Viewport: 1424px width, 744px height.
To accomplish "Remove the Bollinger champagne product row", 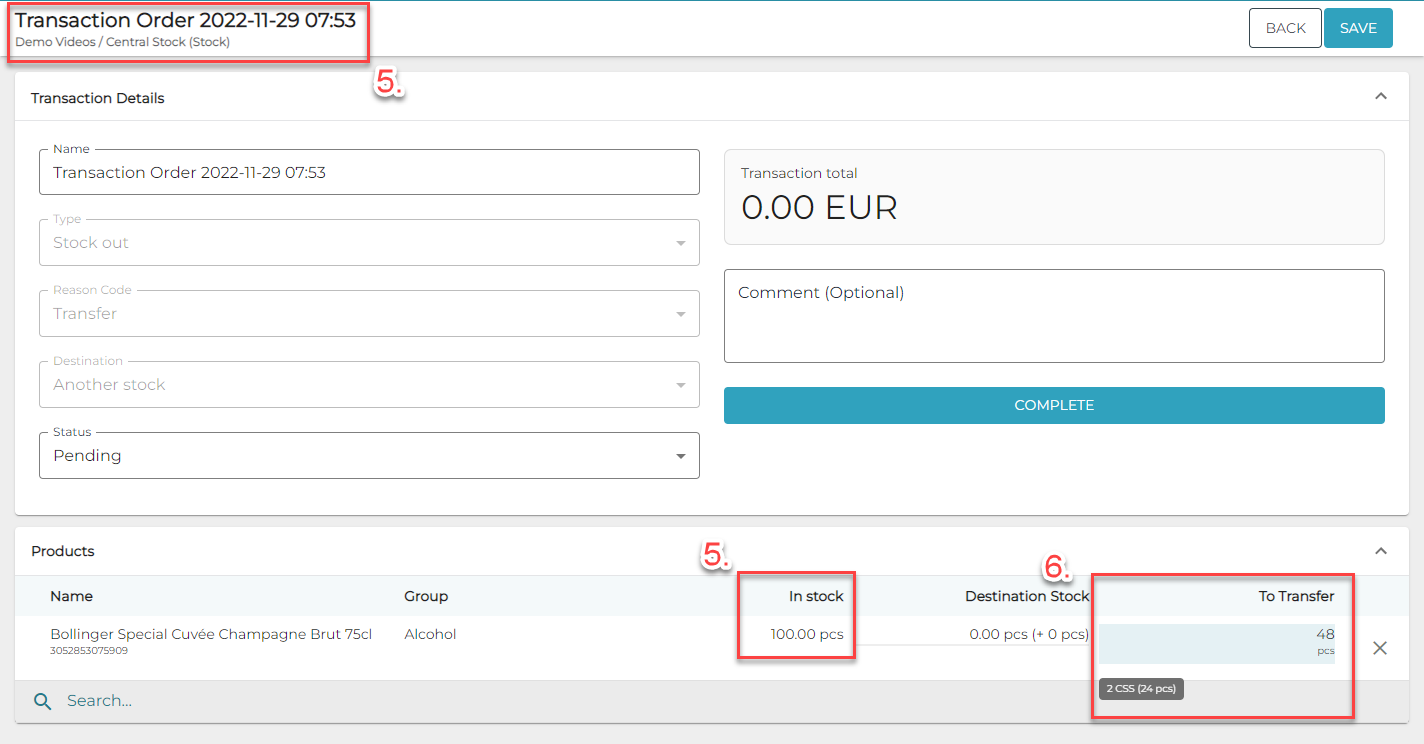I will pos(1380,648).
